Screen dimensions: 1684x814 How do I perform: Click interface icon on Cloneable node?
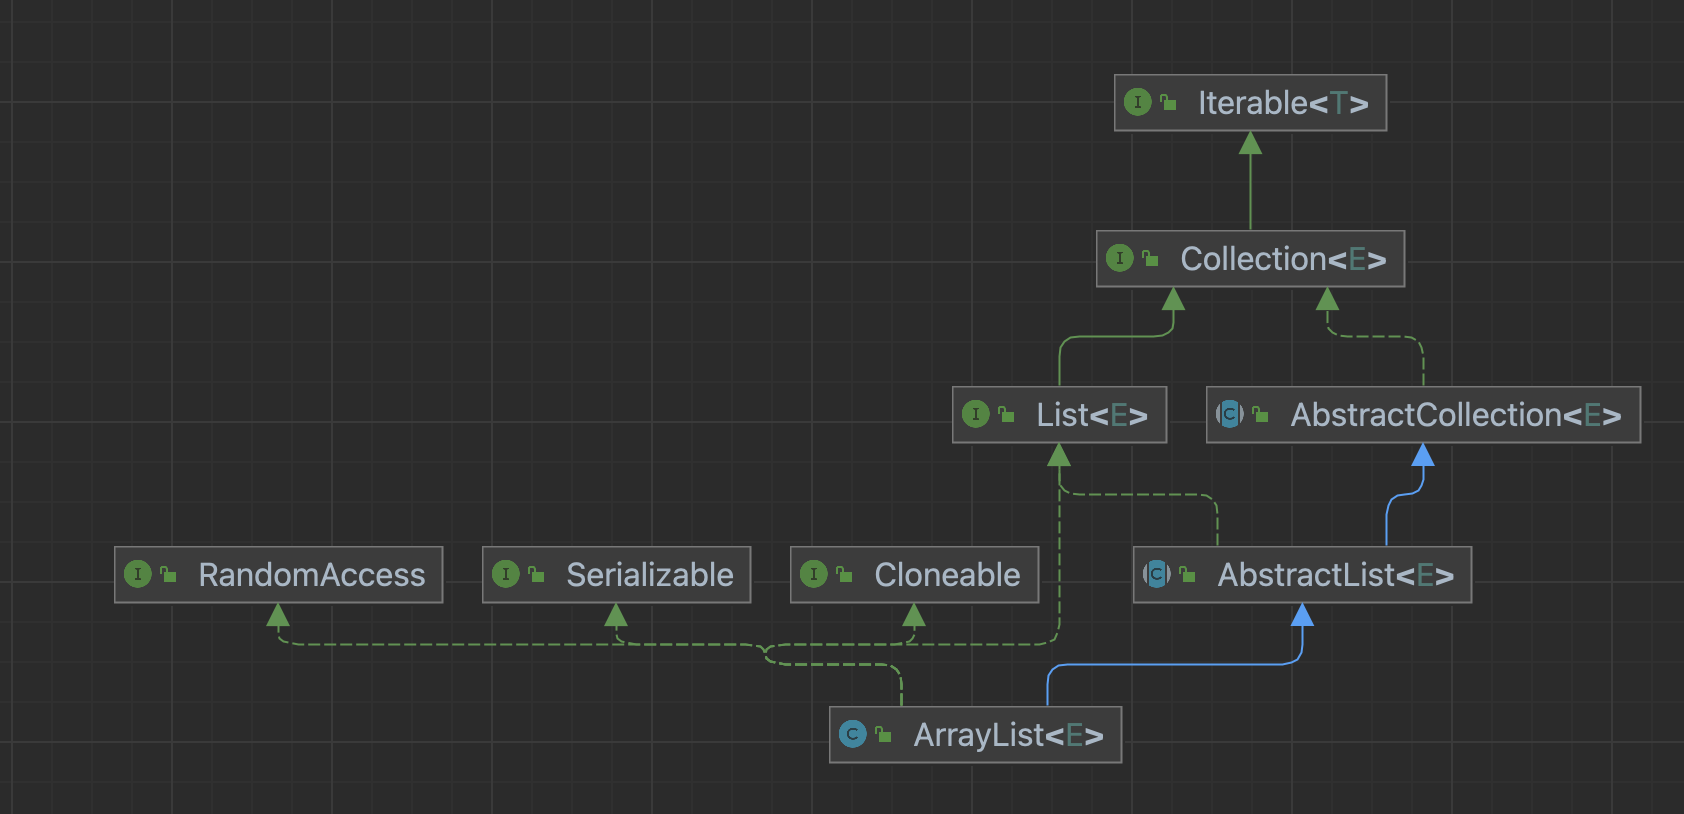(814, 574)
